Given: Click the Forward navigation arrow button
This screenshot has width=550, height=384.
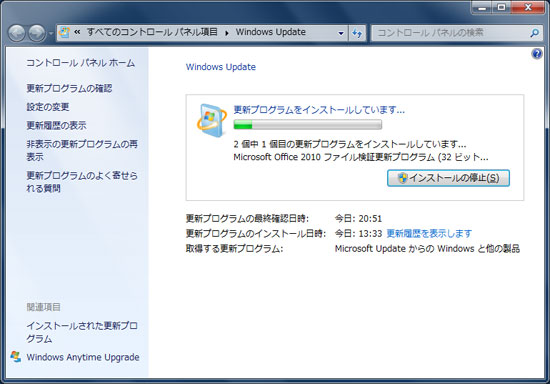Looking at the screenshot, I should [x=36, y=34].
